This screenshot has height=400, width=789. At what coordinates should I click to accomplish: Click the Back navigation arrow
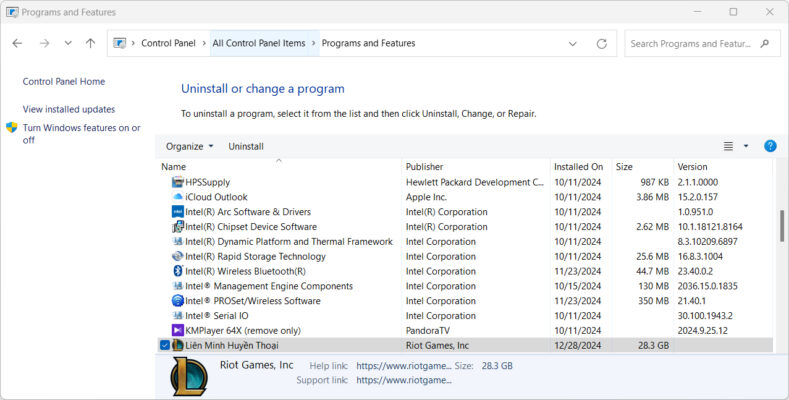click(17, 44)
